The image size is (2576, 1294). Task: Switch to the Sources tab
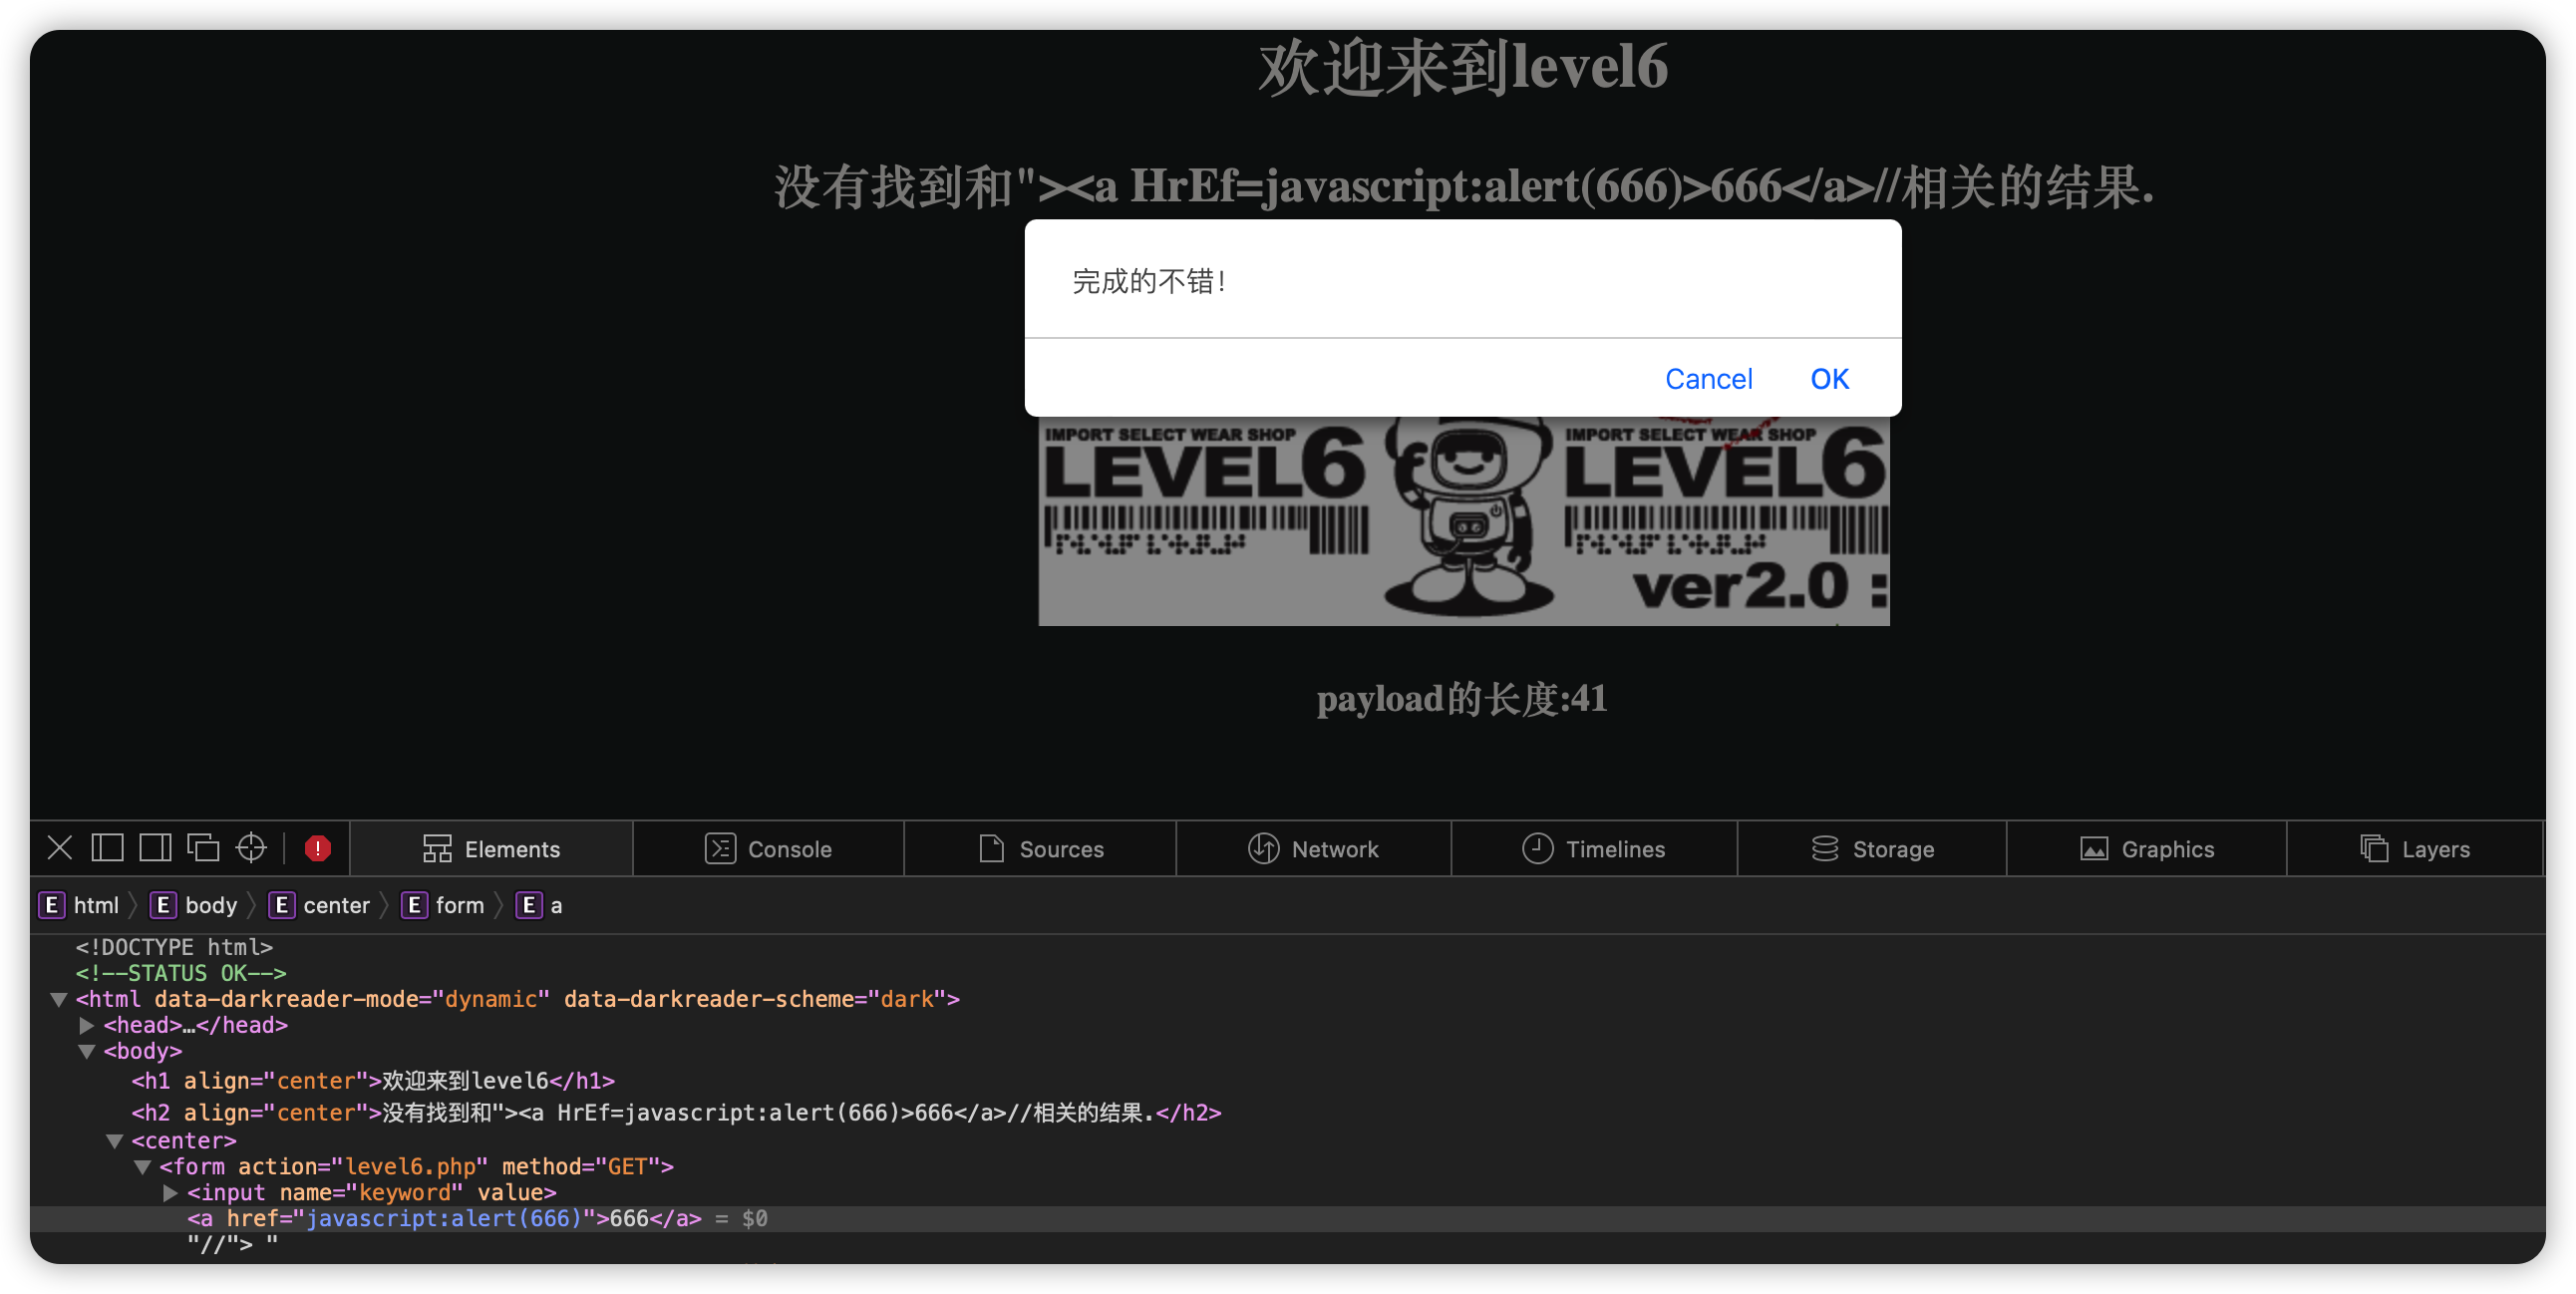[x=1040, y=849]
